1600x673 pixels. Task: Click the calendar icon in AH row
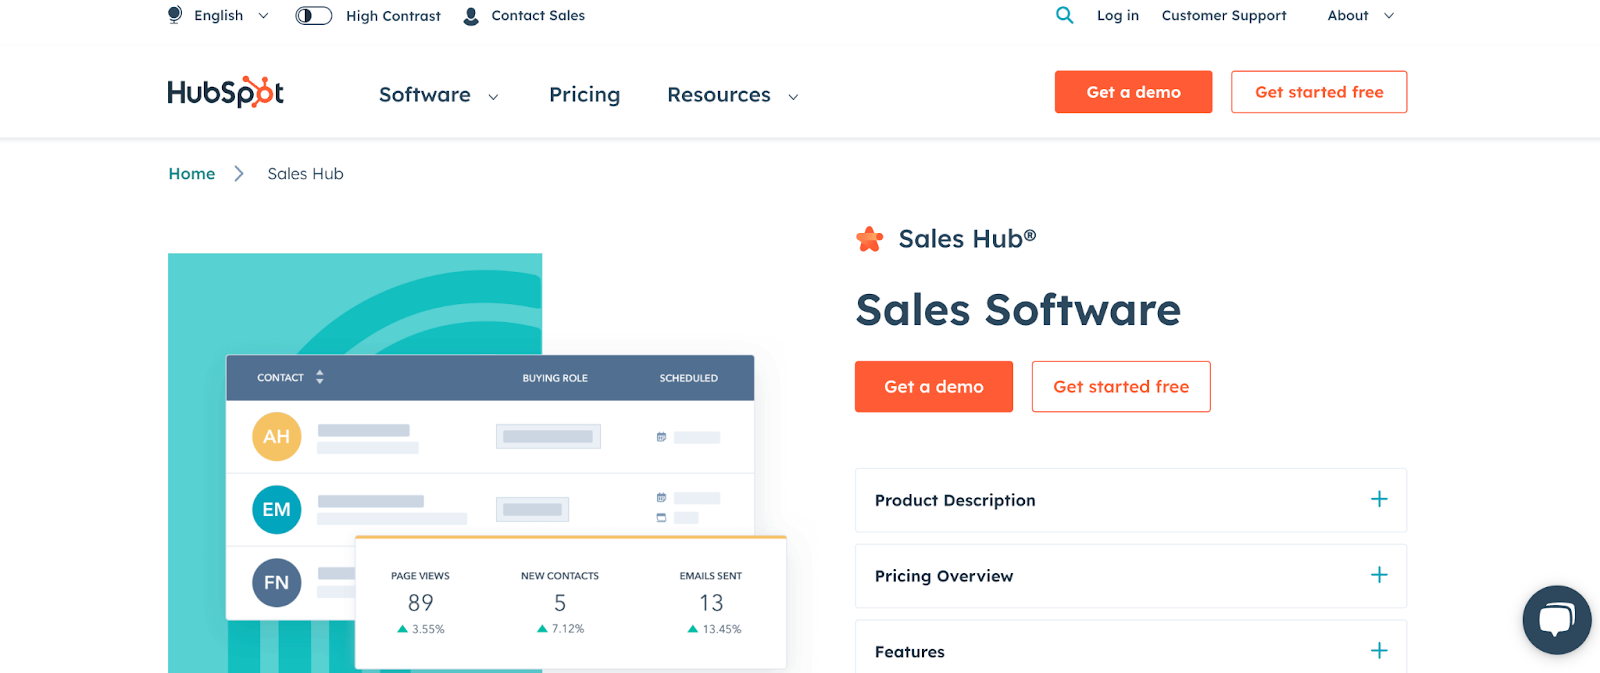[661, 437]
